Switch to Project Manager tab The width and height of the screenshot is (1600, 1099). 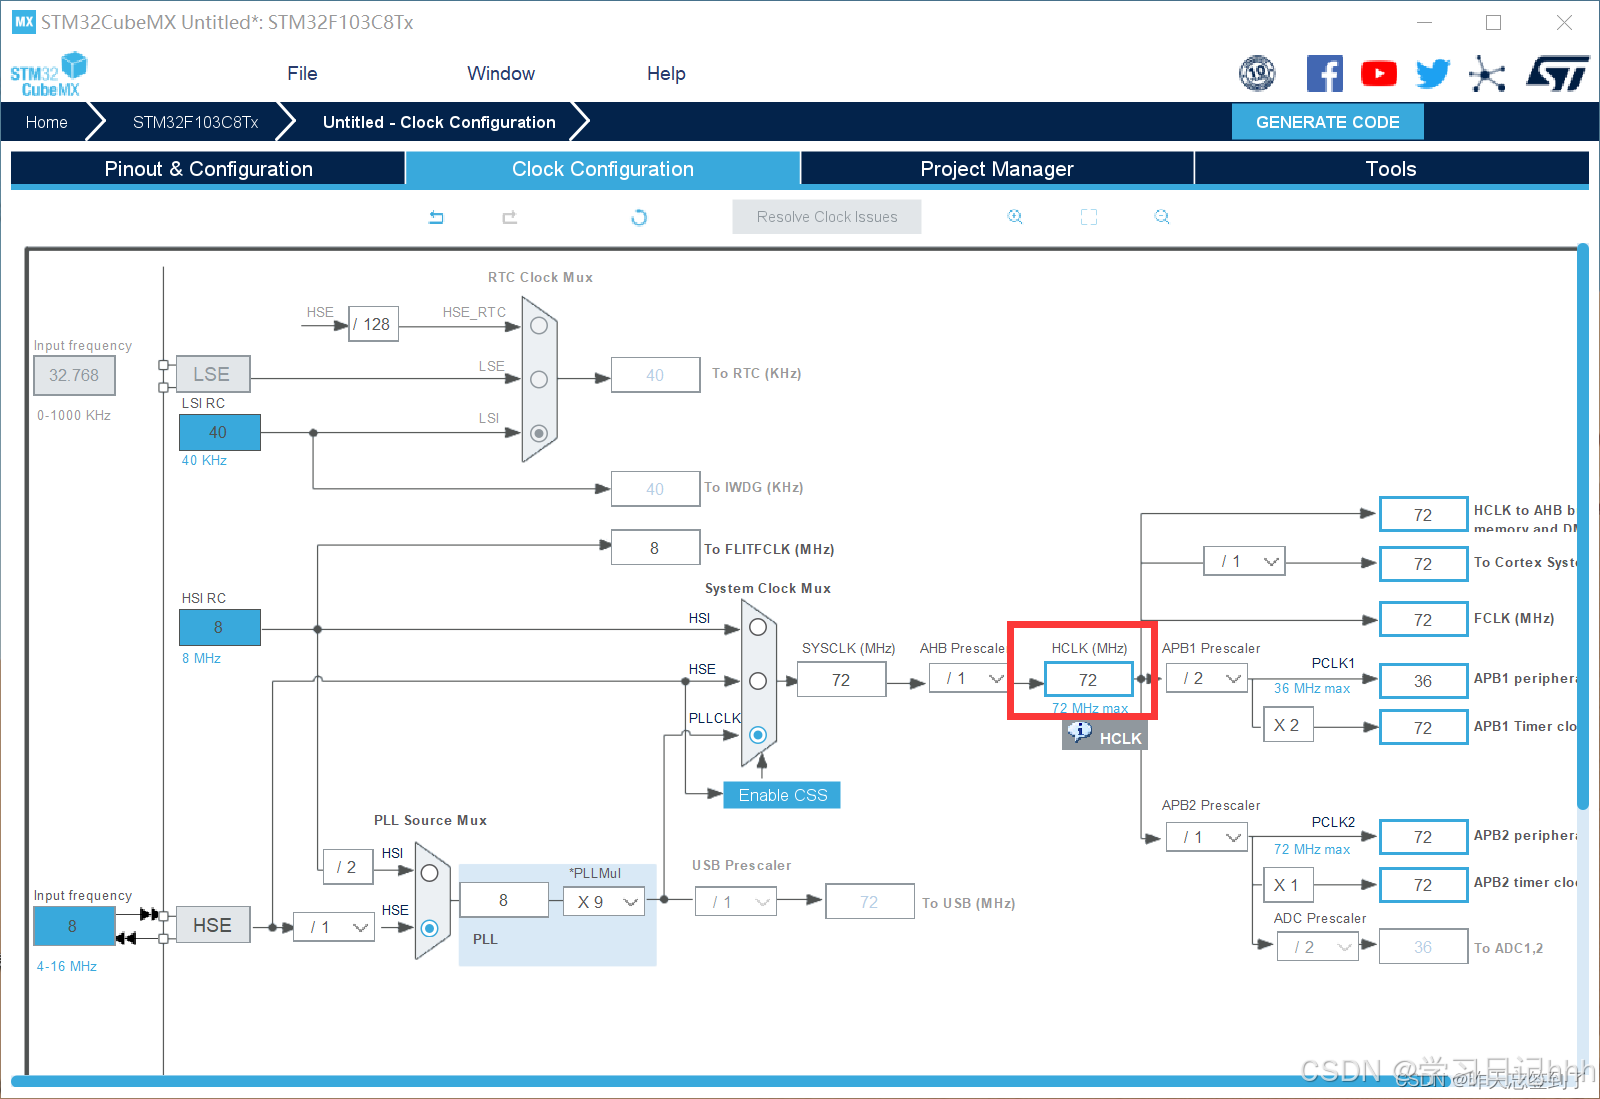tap(997, 169)
